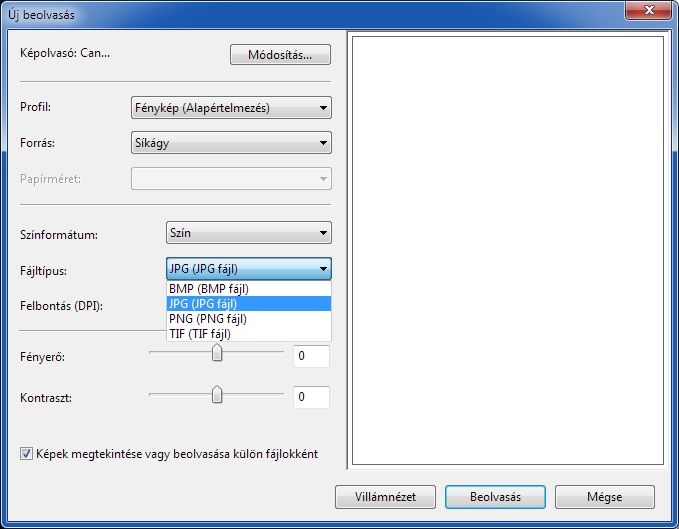Open the Profil dropdown

(231, 107)
